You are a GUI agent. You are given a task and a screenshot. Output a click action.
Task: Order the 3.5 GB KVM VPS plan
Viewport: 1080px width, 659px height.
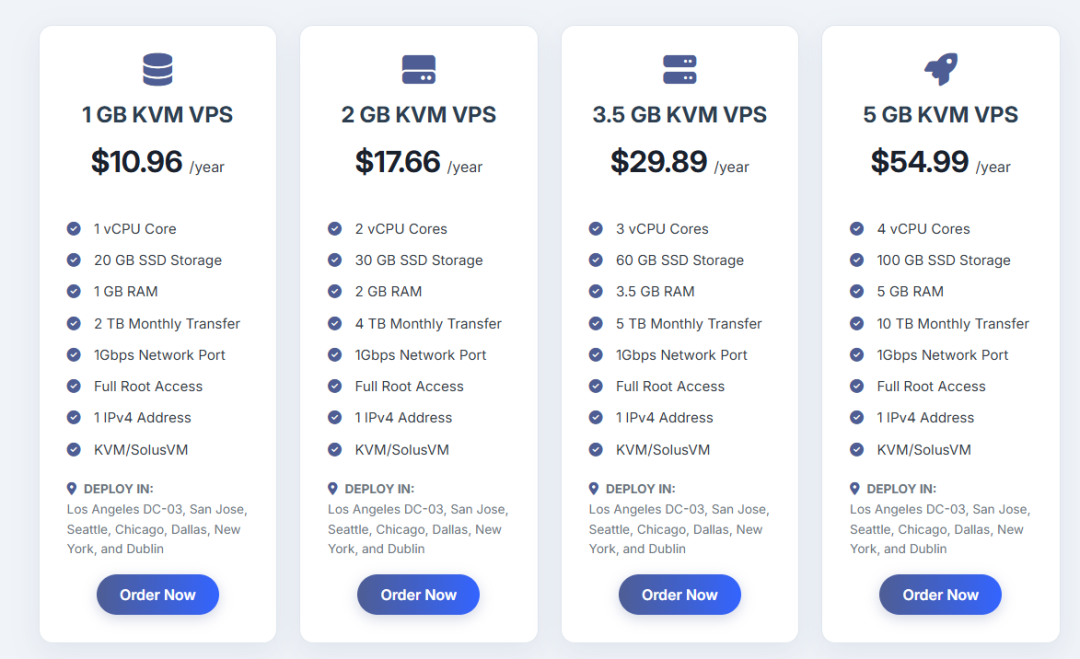click(680, 594)
